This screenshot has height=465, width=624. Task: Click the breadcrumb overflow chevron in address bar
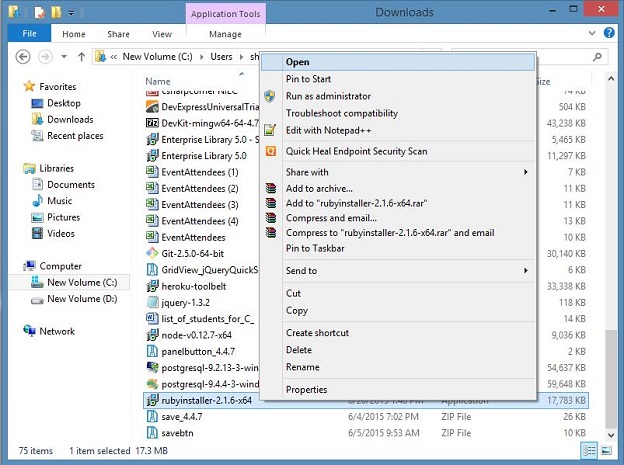coord(113,57)
